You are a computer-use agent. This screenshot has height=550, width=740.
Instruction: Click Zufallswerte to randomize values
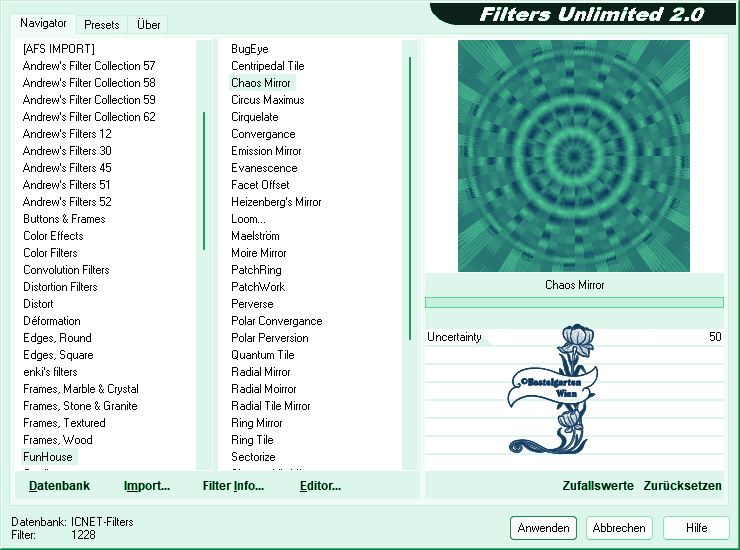point(598,486)
